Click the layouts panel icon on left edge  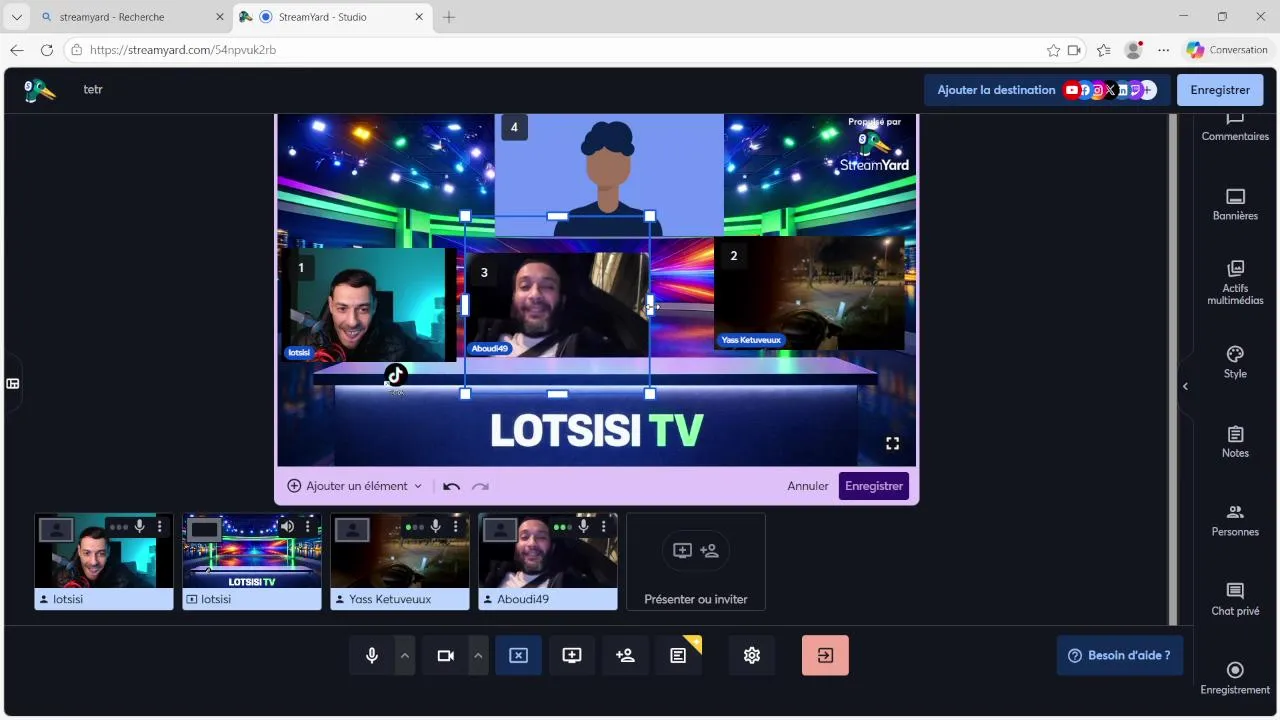[x=13, y=383]
